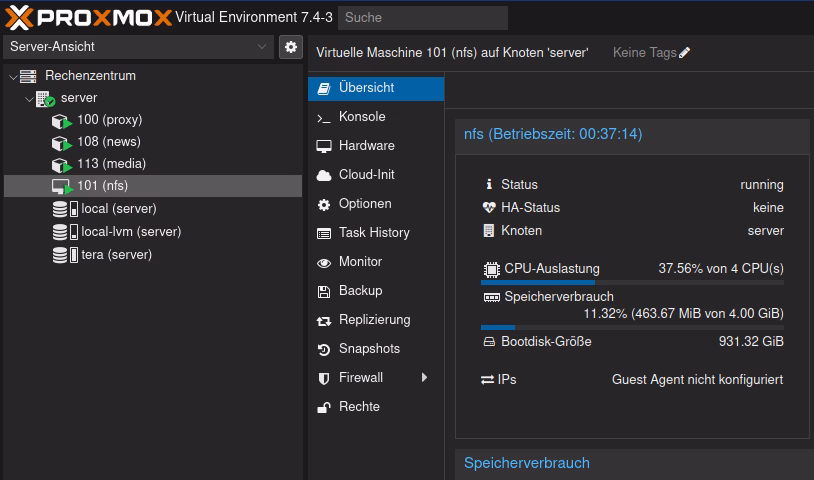Click the Keine Tags label
The width and height of the screenshot is (814, 480).
coord(644,52)
